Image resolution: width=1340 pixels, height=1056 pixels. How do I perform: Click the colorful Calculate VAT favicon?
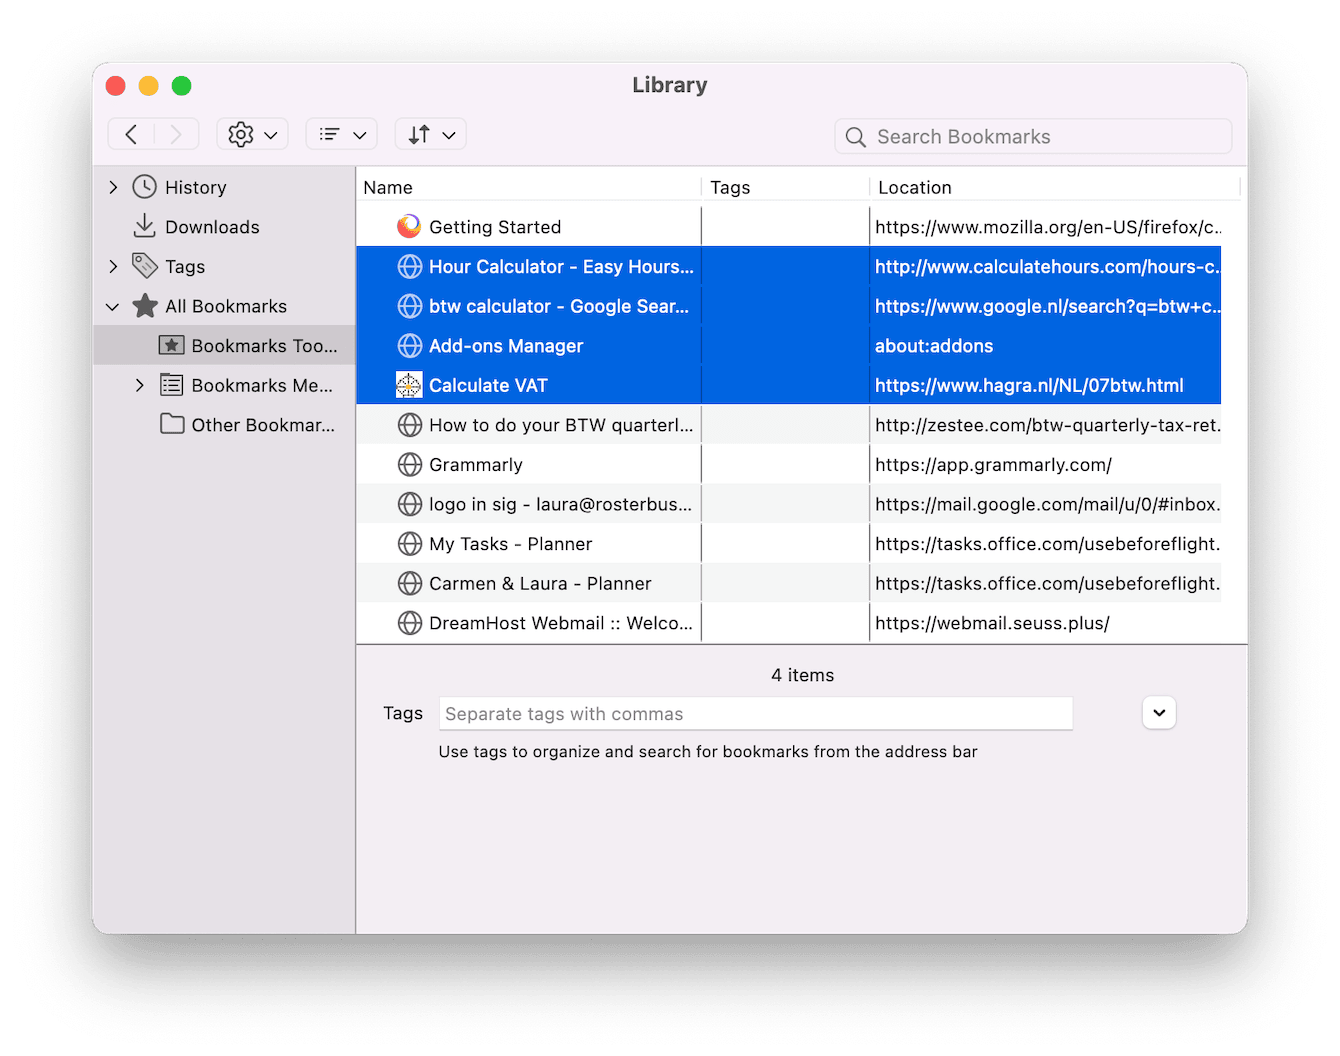tap(409, 384)
